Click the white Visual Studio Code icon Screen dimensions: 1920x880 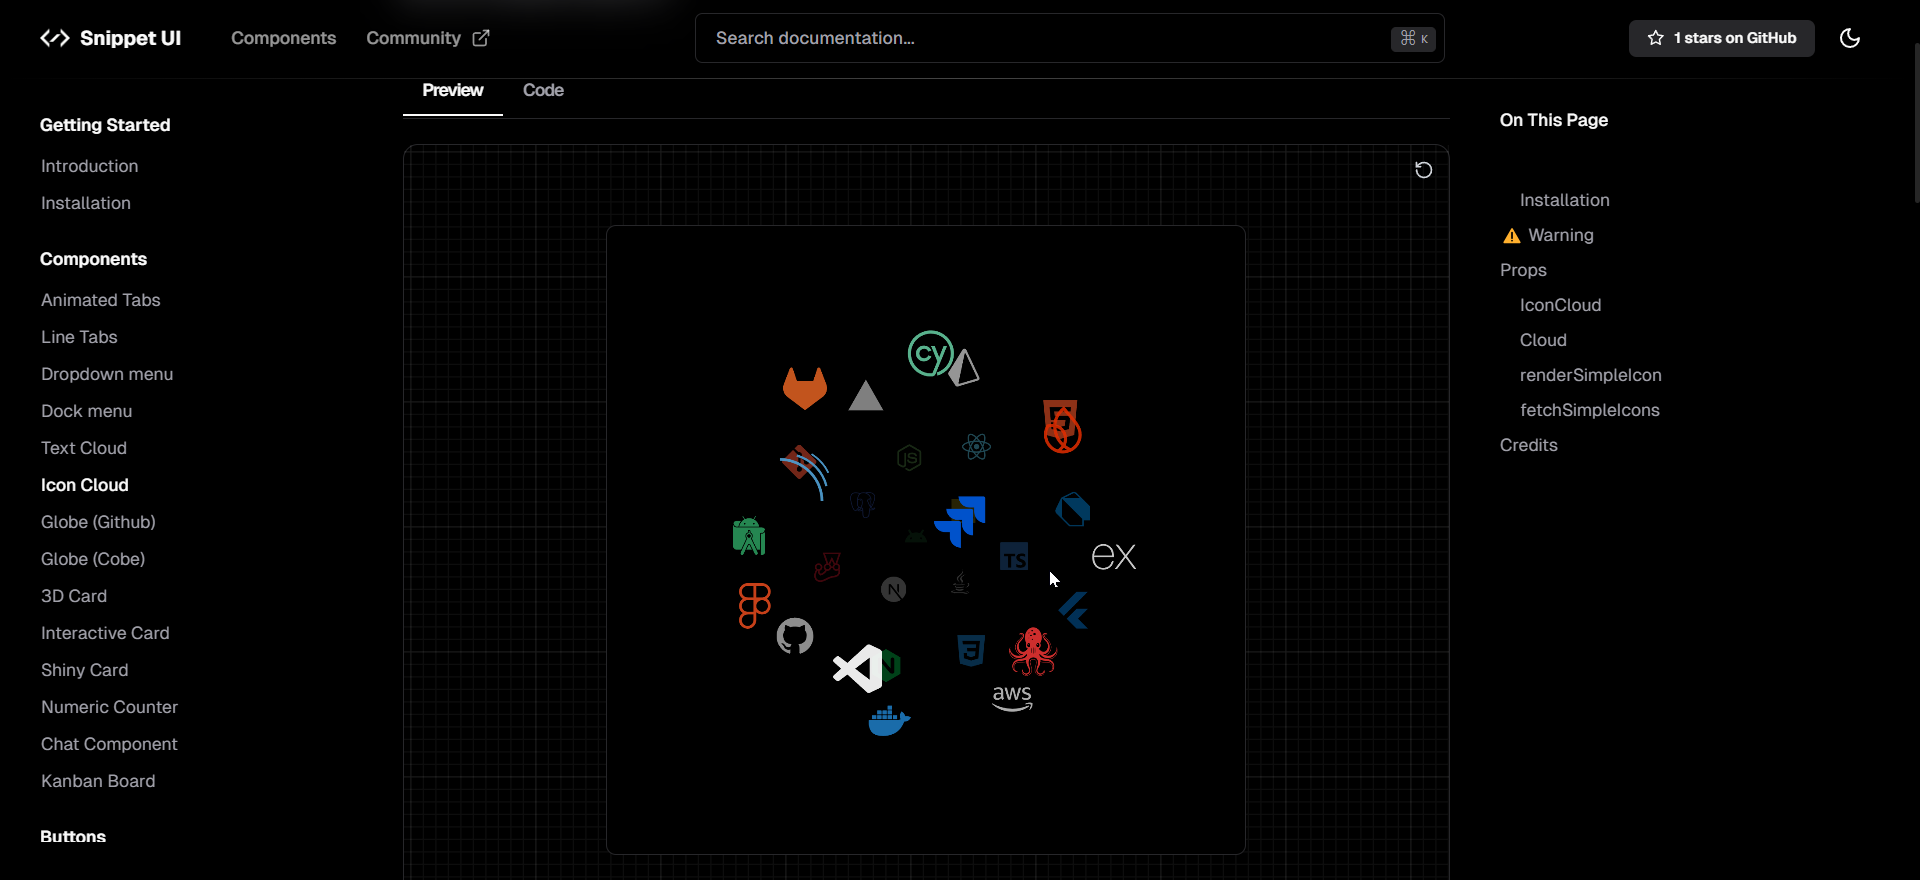858,669
